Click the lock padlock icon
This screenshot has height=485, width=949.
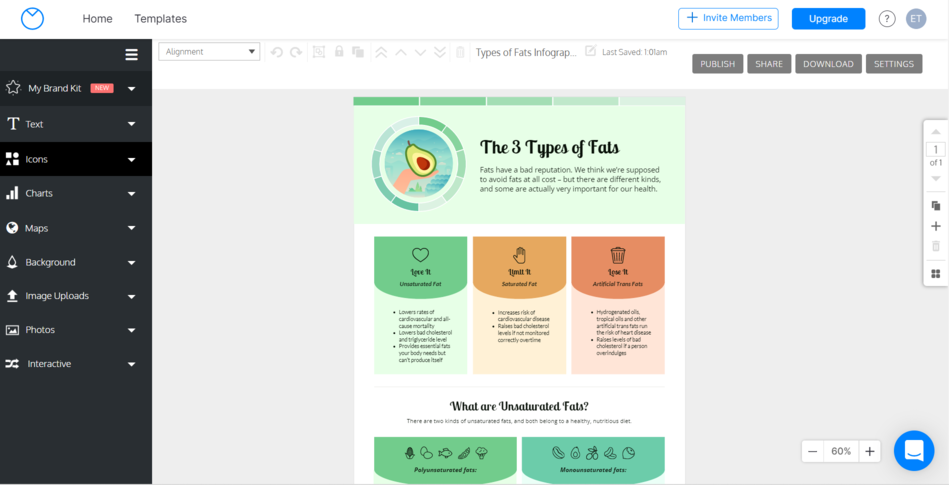point(339,52)
